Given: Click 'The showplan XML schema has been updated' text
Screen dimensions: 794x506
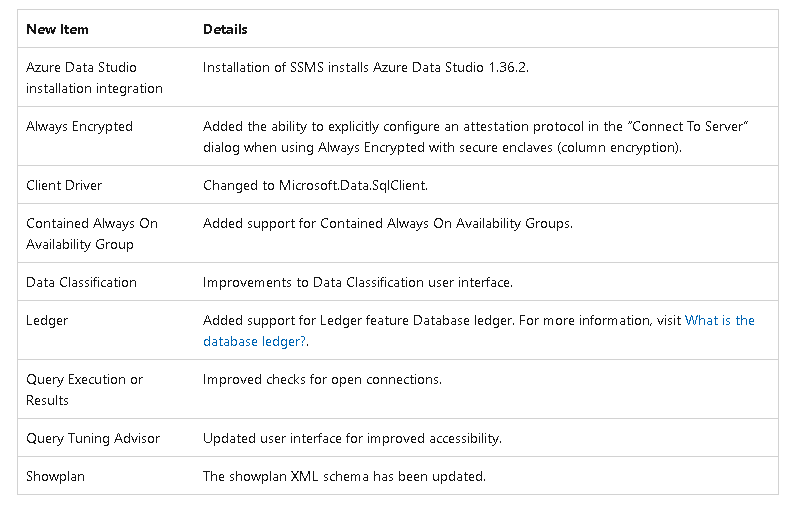Looking at the screenshot, I should click(344, 477).
